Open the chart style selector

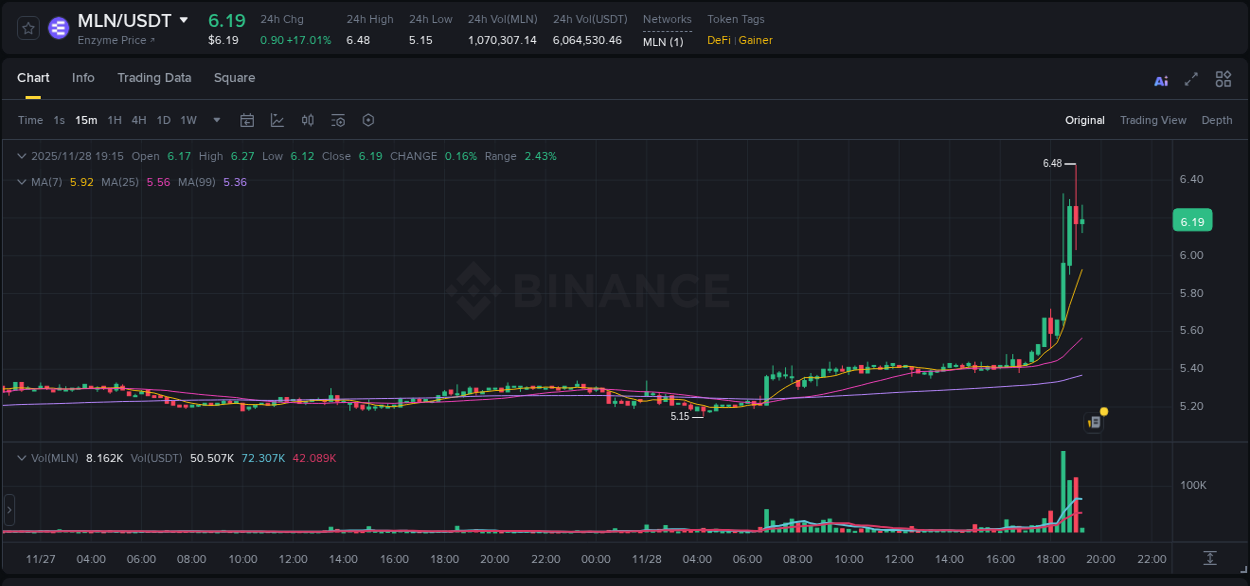277,119
